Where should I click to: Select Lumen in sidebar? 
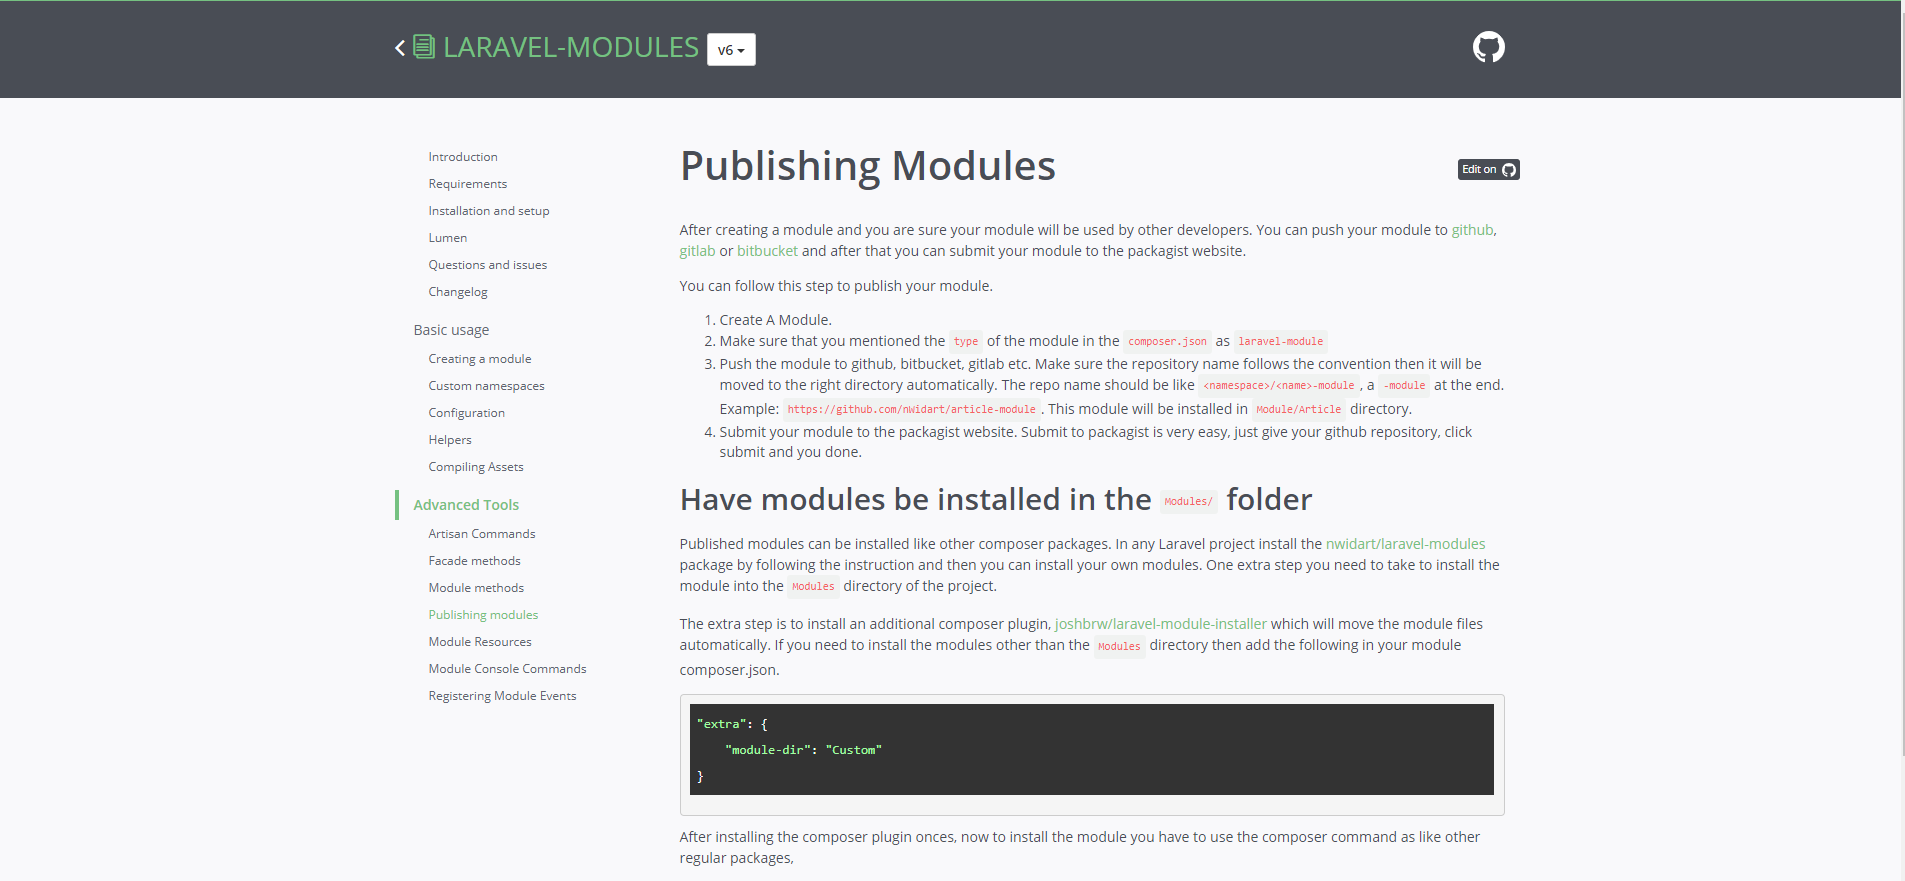(x=448, y=238)
